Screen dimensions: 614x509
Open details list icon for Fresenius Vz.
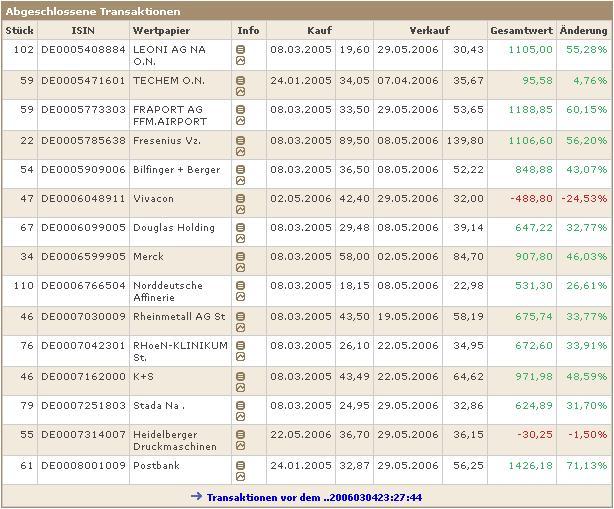point(240,140)
